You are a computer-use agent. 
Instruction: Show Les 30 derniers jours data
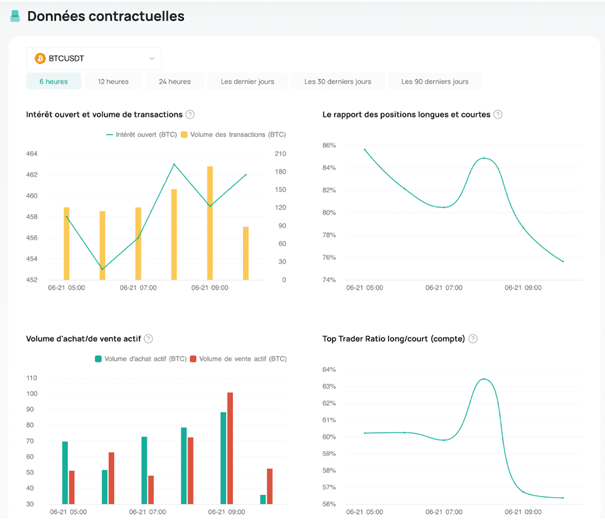tap(336, 81)
